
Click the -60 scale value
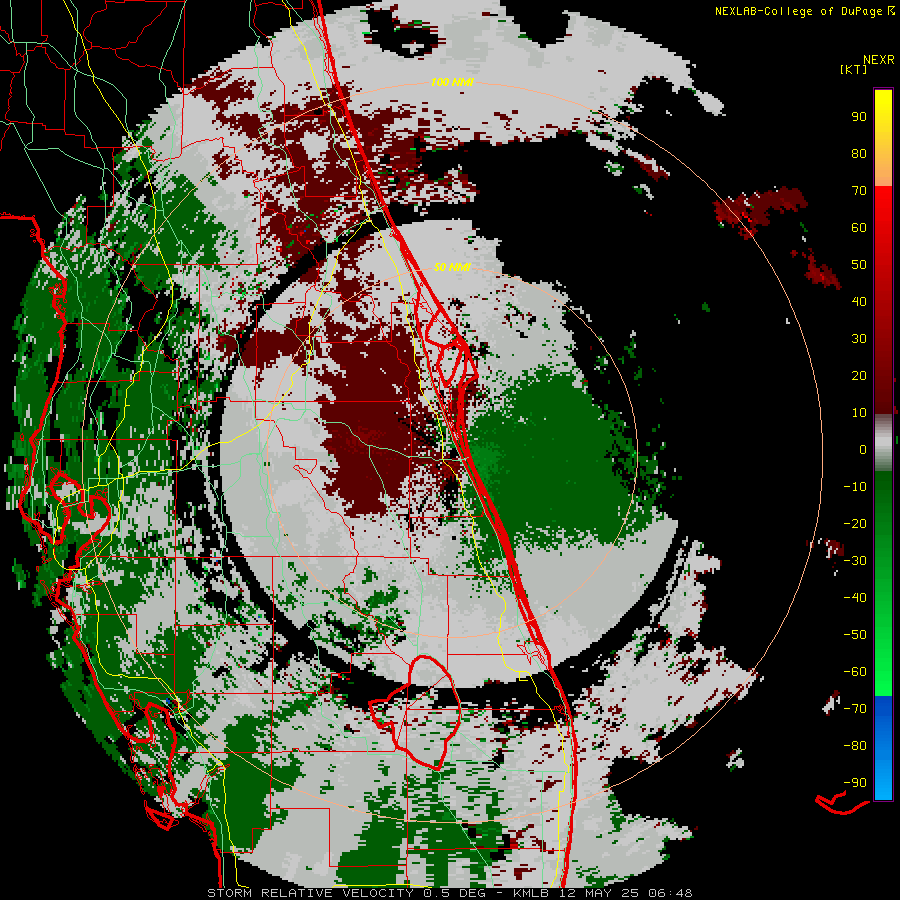click(x=855, y=672)
